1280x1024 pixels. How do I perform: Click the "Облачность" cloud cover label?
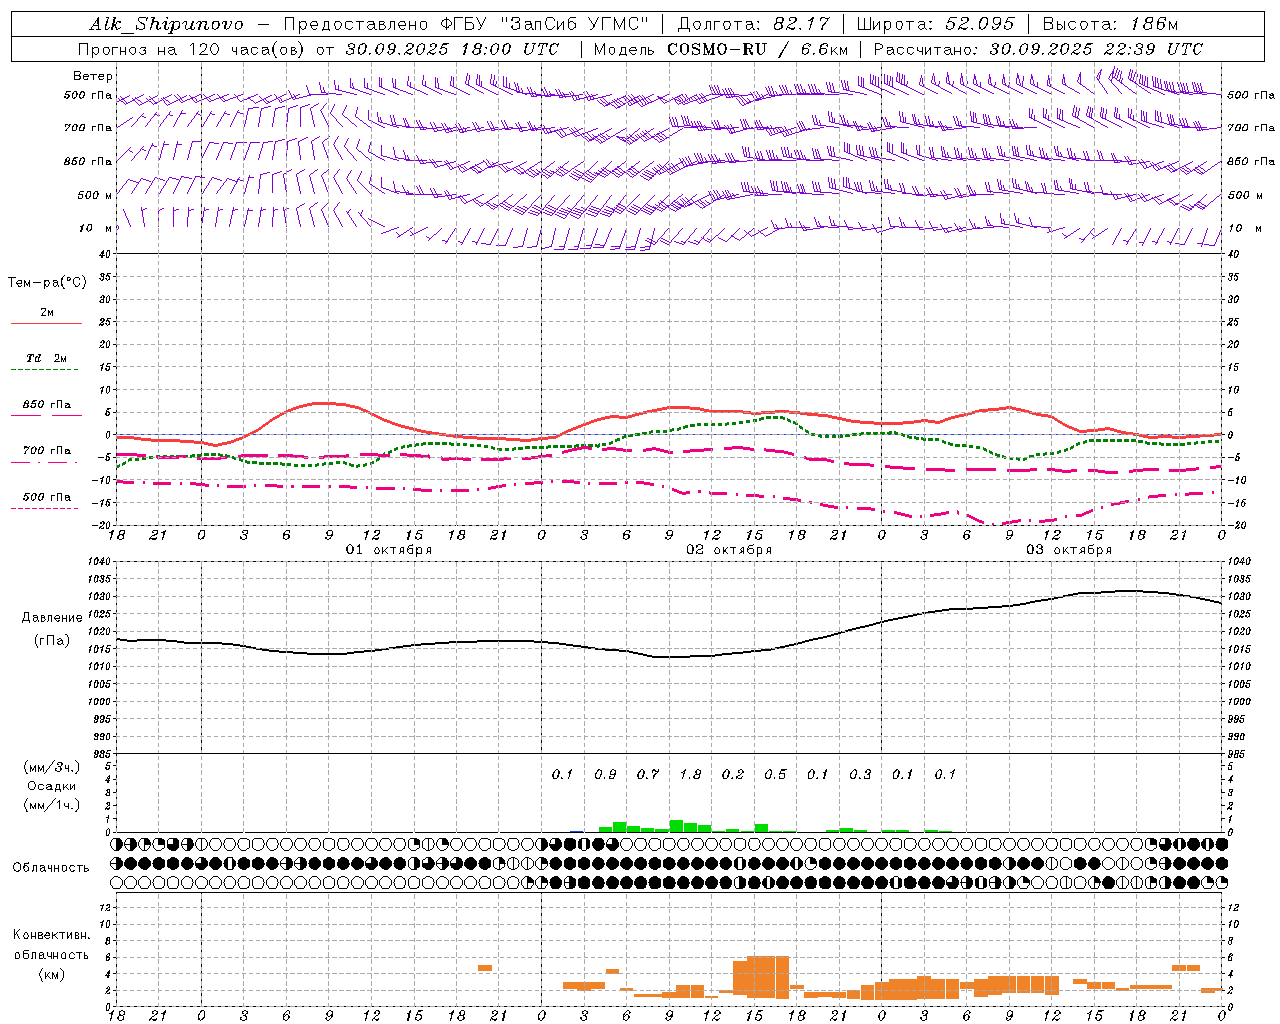click(x=51, y=868)
